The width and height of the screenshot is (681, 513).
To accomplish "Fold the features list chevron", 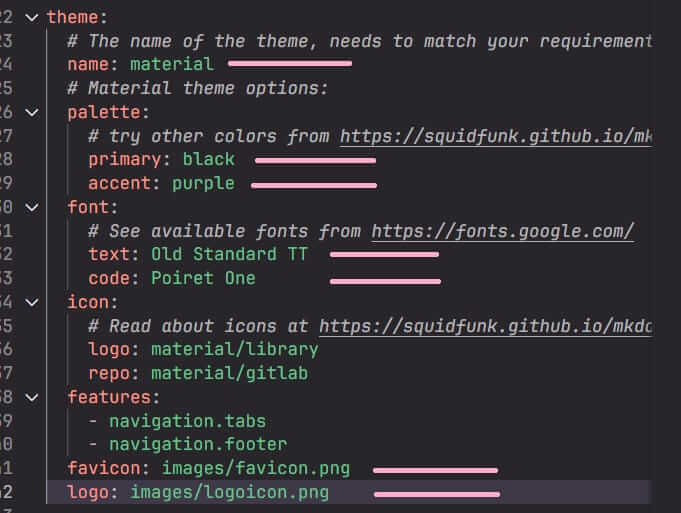I will pos(31,397).
